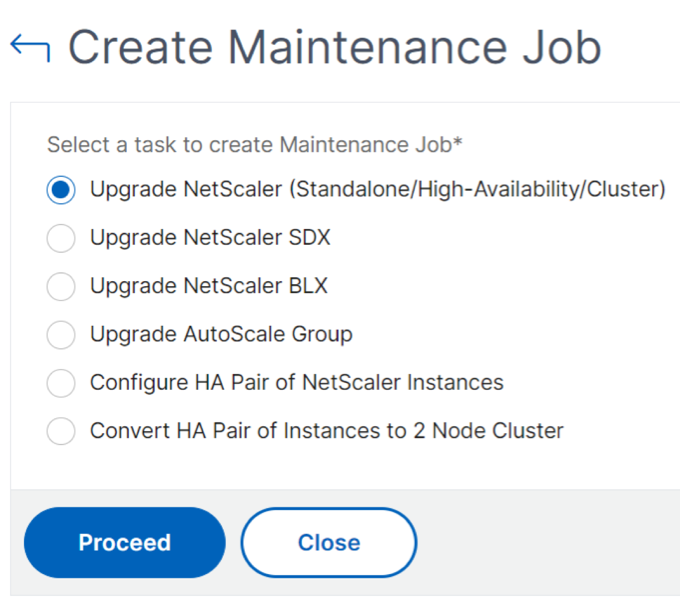Viewport: 680px width, 600px height.
Task: Click the gray footer bar beside Close
Action: (549, 542)
